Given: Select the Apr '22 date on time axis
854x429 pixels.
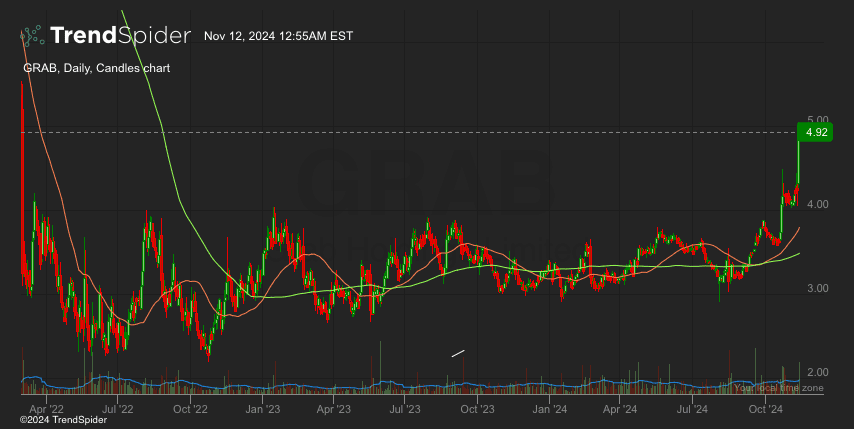Looking at the screenshot, I should [46, 408].
